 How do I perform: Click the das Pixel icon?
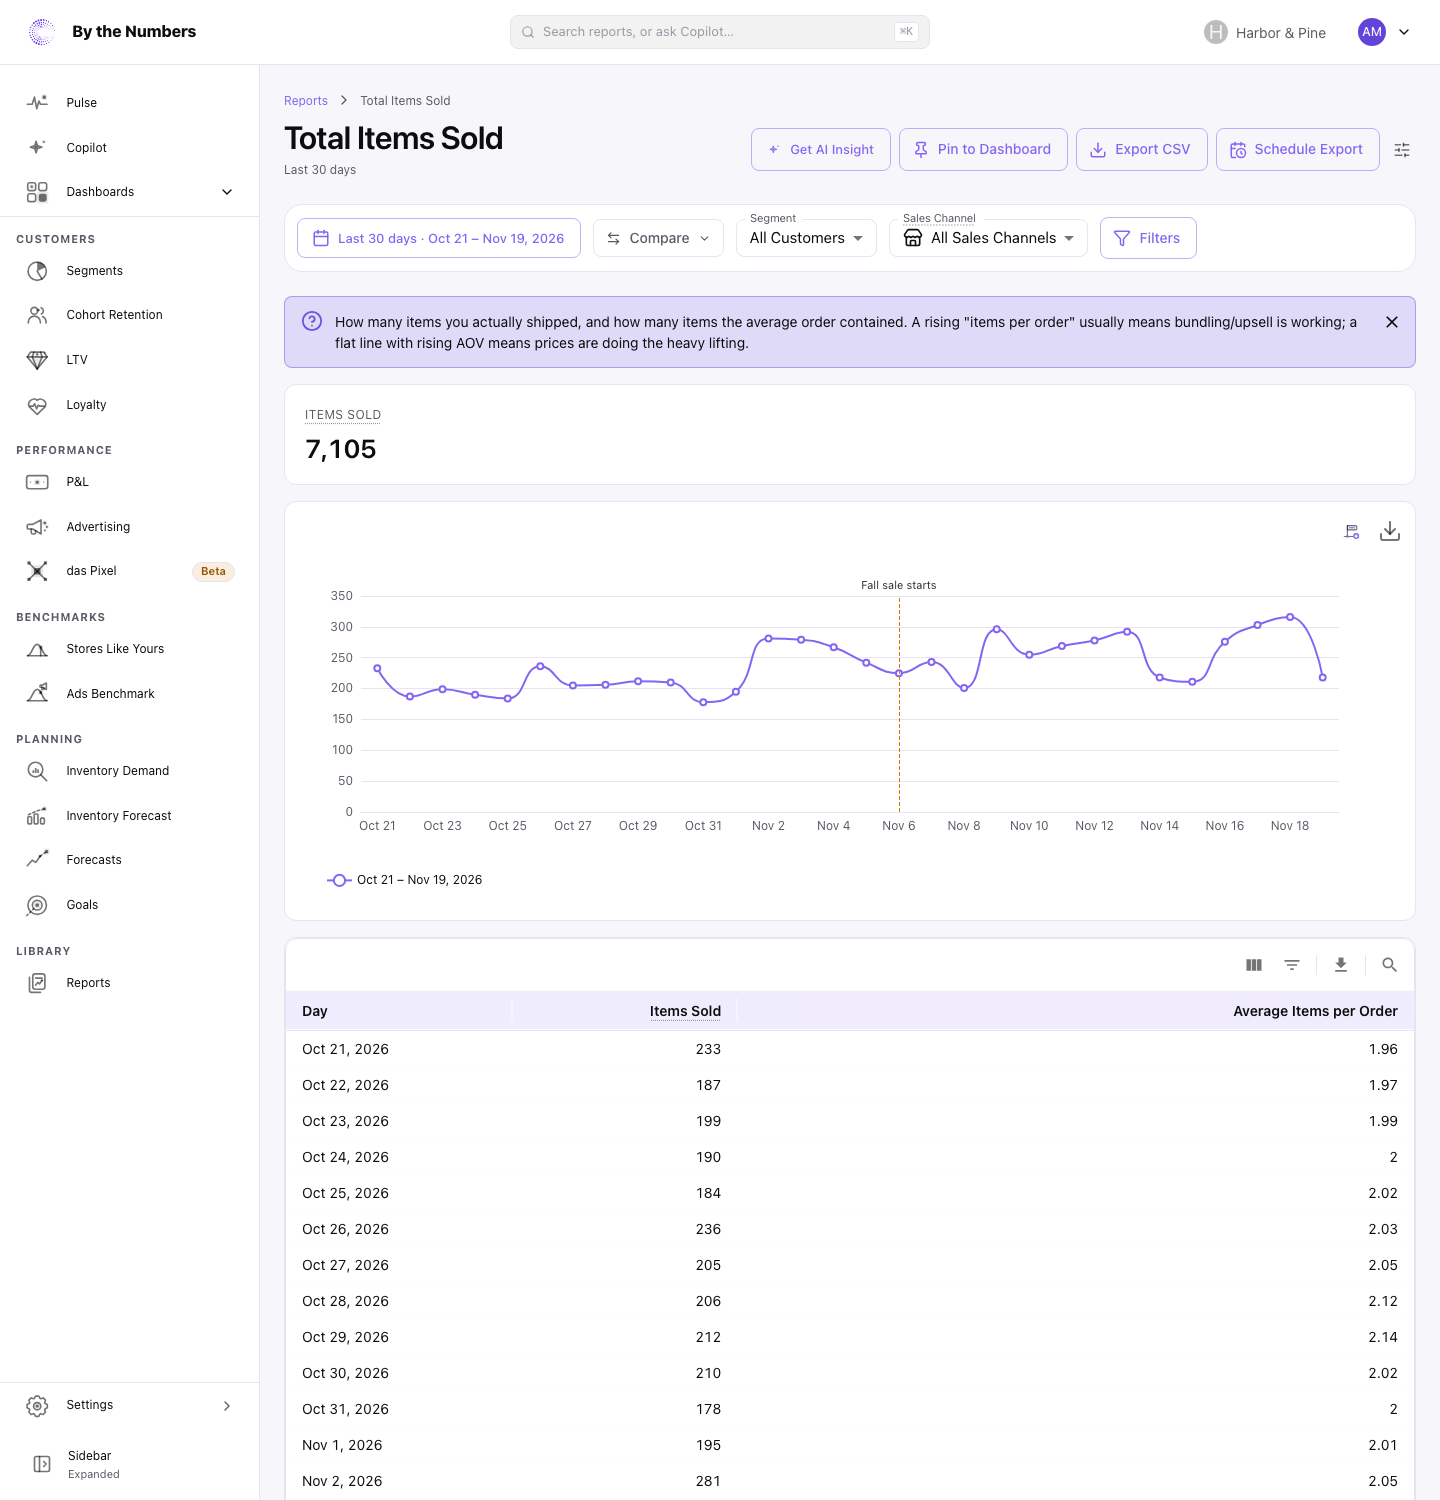(37, 571)
